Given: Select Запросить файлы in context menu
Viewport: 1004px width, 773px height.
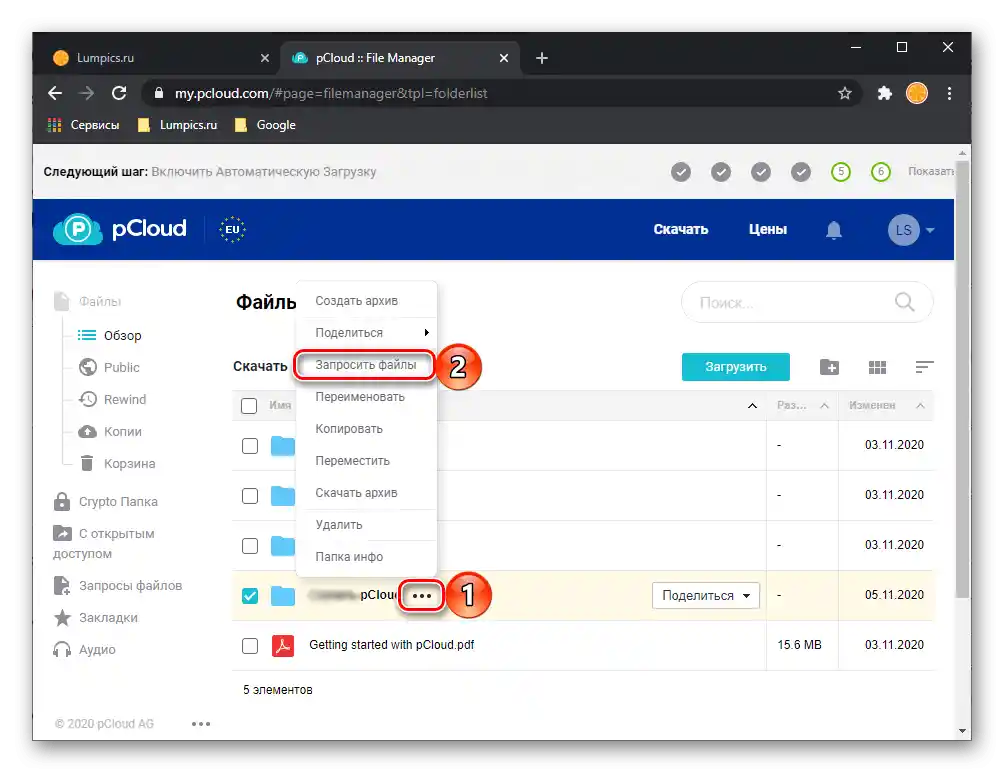Looking at the screenshot, I should [366, 364].
